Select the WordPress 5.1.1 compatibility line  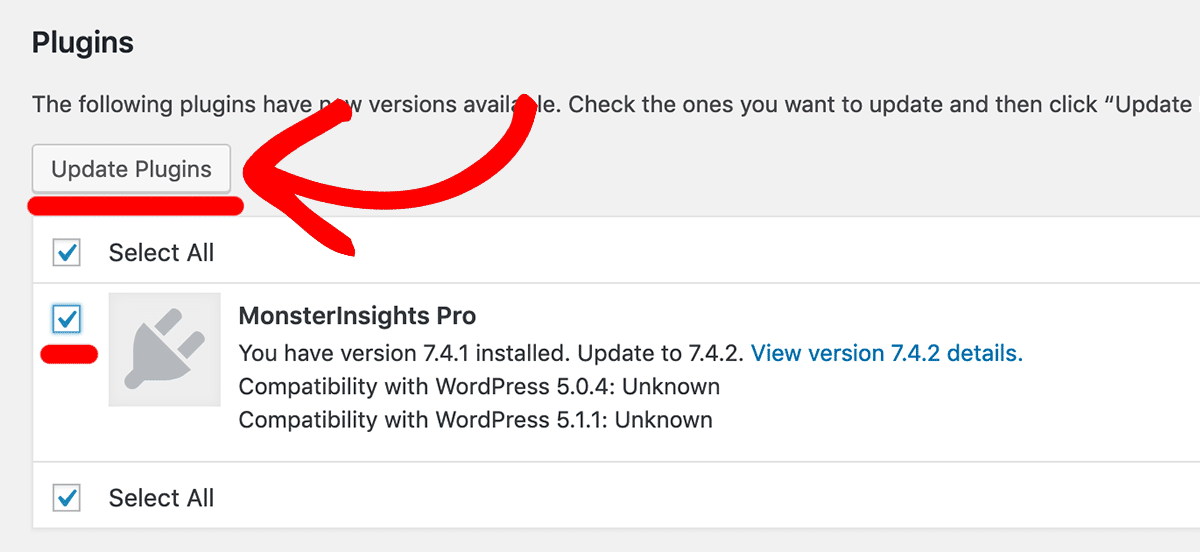point(475,419)
